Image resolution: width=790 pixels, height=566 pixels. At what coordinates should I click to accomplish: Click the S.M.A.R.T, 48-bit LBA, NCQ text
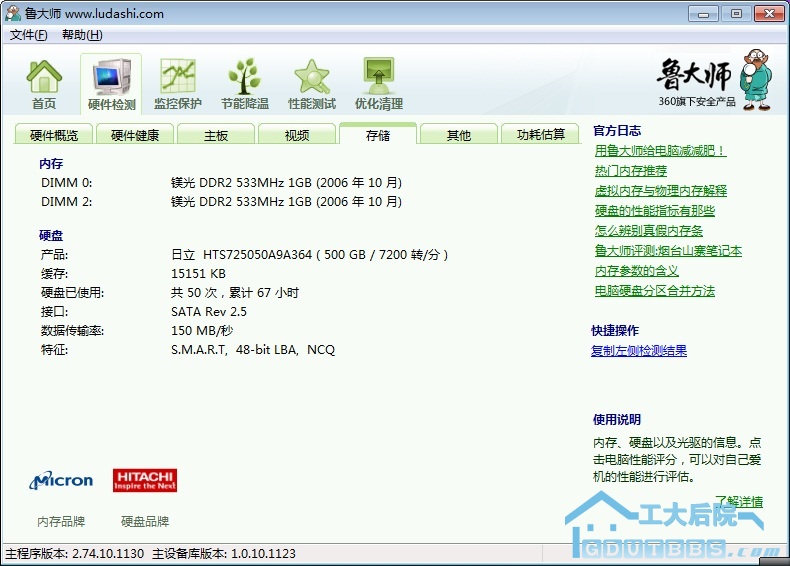tap(252, 350)
